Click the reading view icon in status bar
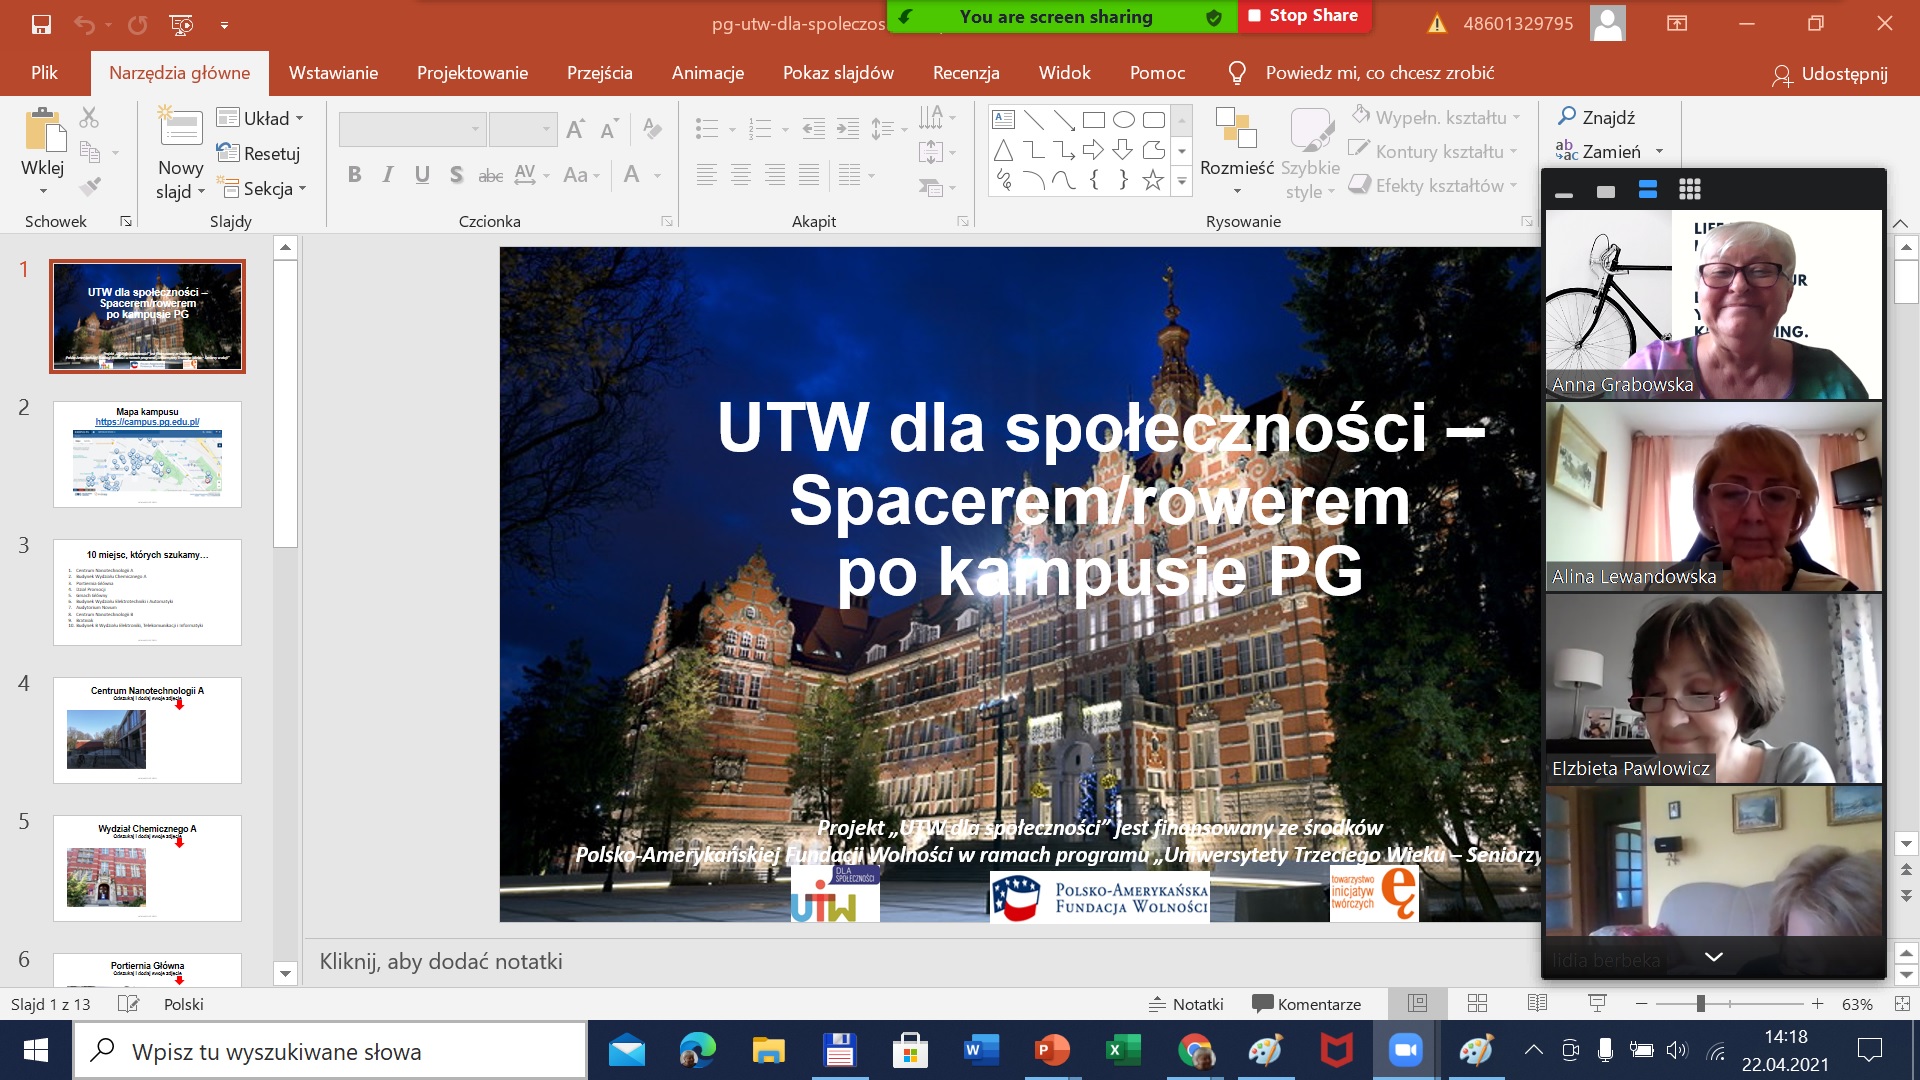This screenshot has width=1920, height=1080. pos(1537,1004)
